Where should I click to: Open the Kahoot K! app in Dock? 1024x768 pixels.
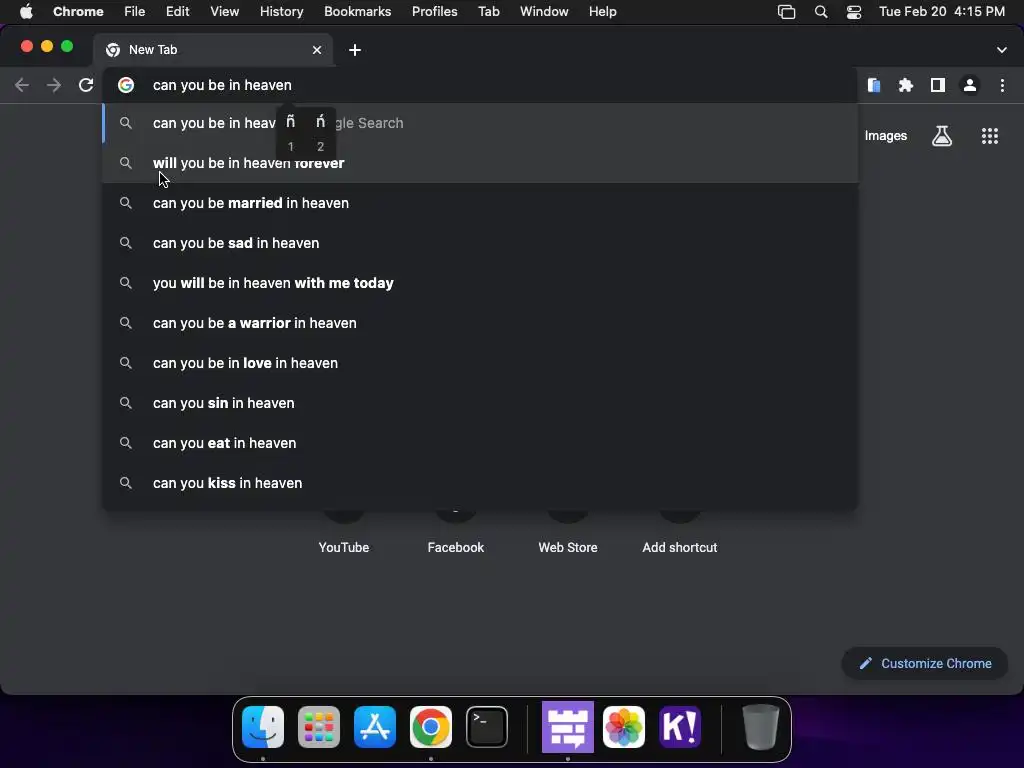coord(680,727)
